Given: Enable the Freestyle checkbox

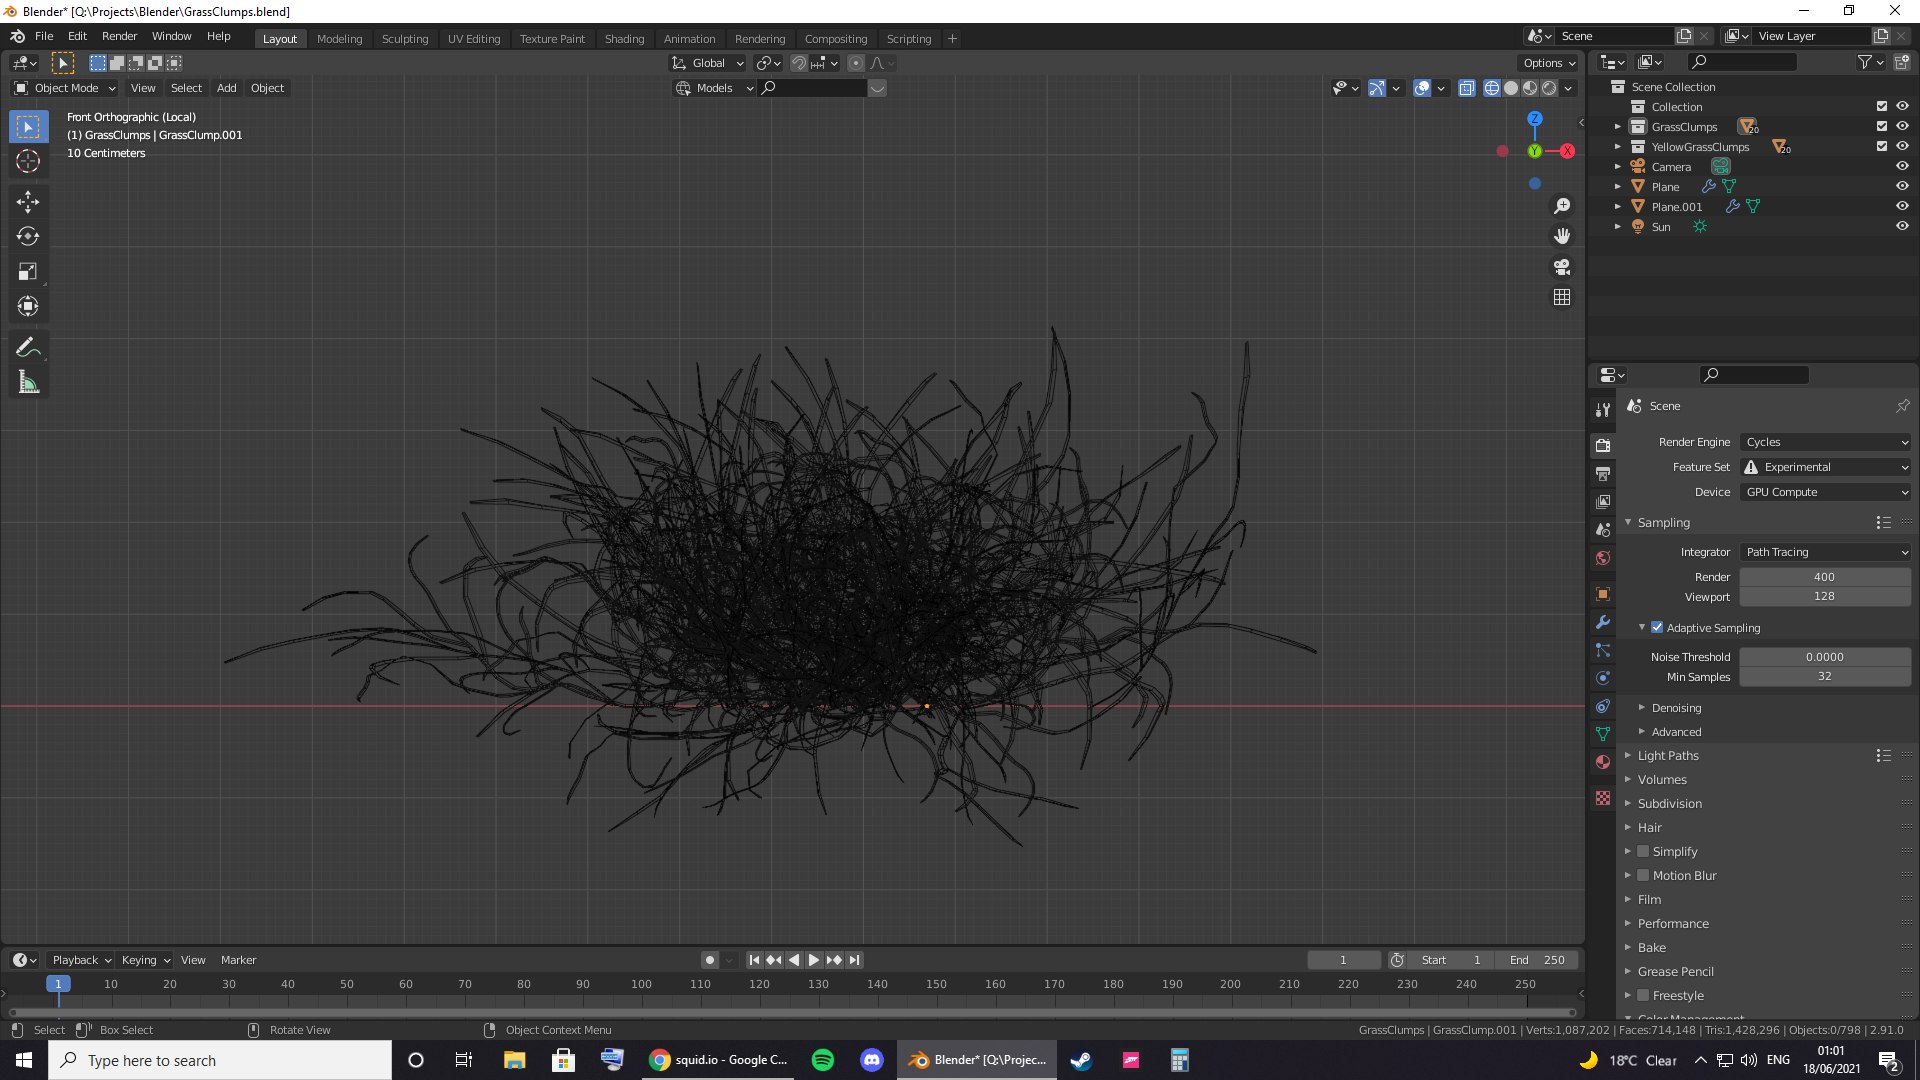Looking at the screenshot, I should (x=1643, y=996).
